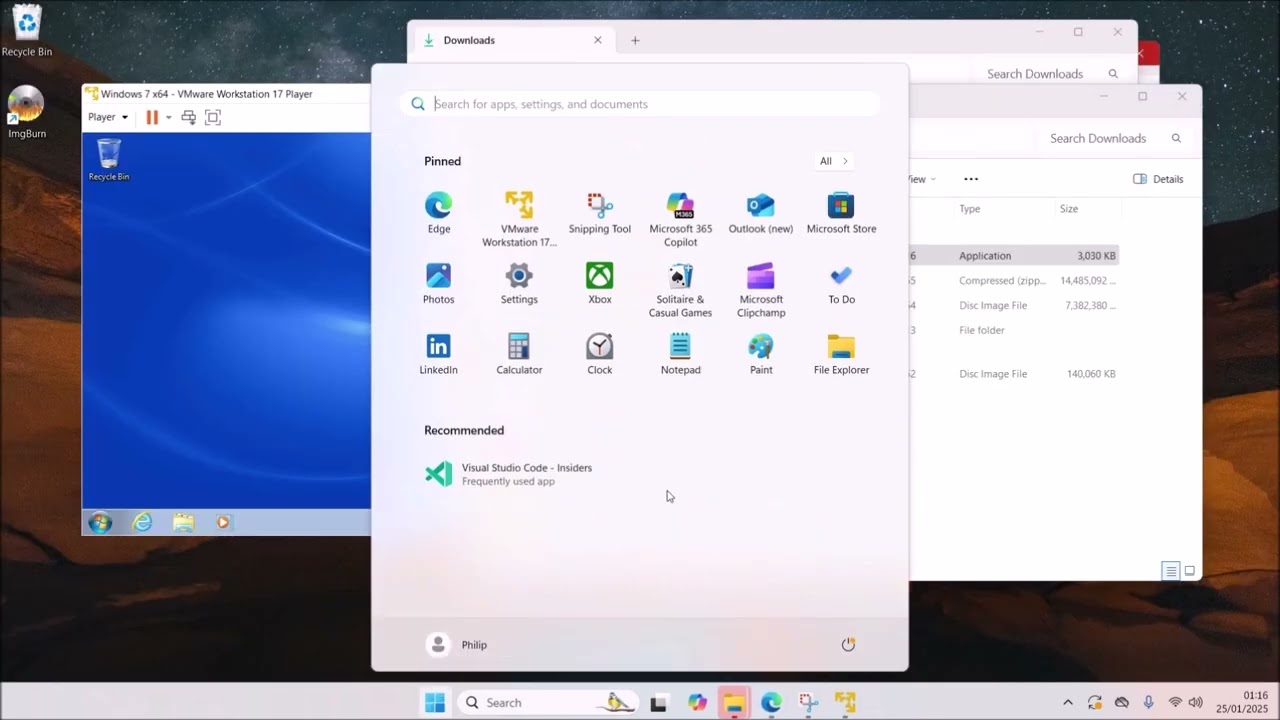Image resolution: width=1280 pixels, height=720 pixels.
Task: Open Copilot from the taskbar
Action: click(x=697, y=703)
